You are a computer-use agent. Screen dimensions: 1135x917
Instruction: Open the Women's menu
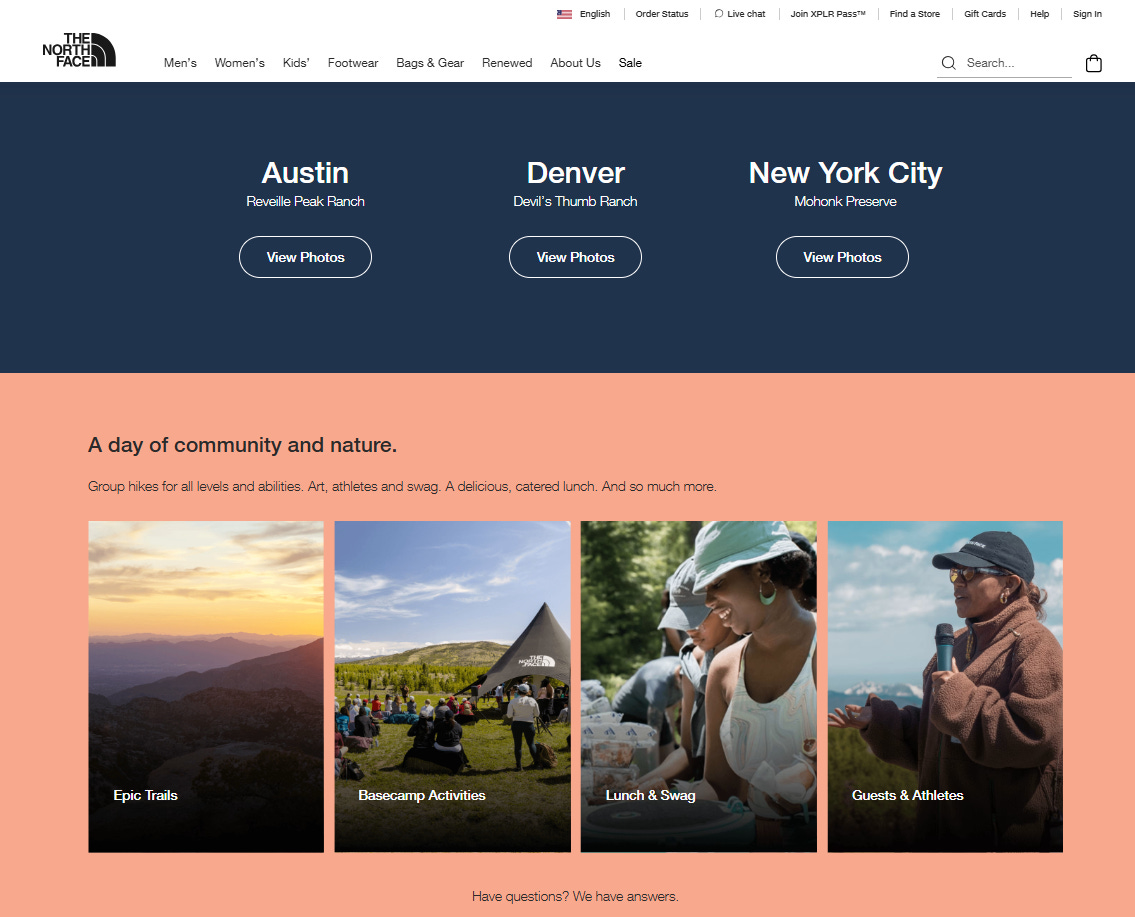(x=240, y=63)
